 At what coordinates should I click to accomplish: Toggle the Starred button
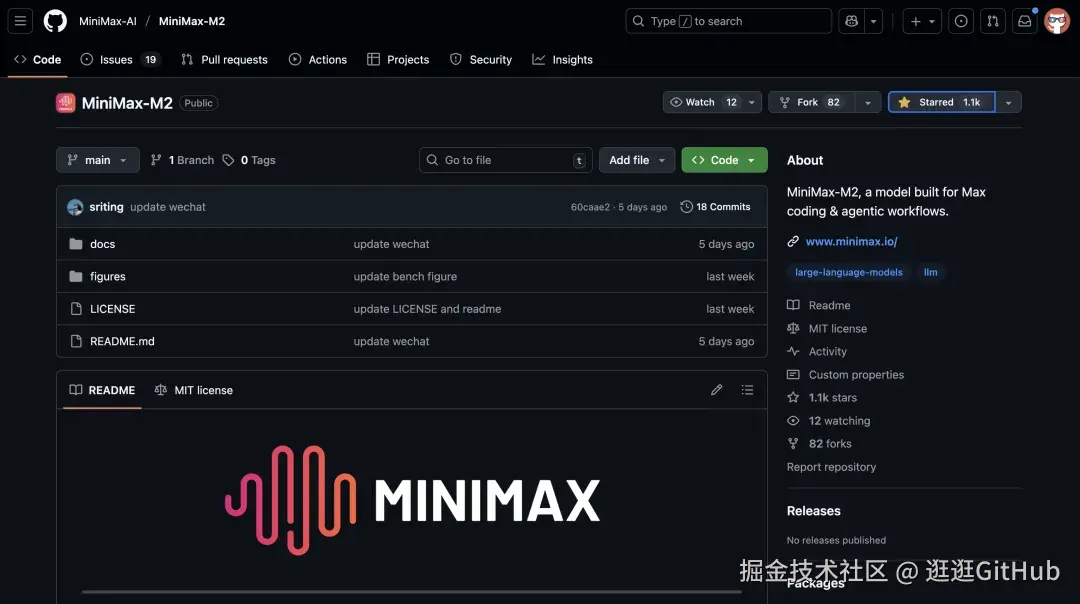[x=942, y=102]
